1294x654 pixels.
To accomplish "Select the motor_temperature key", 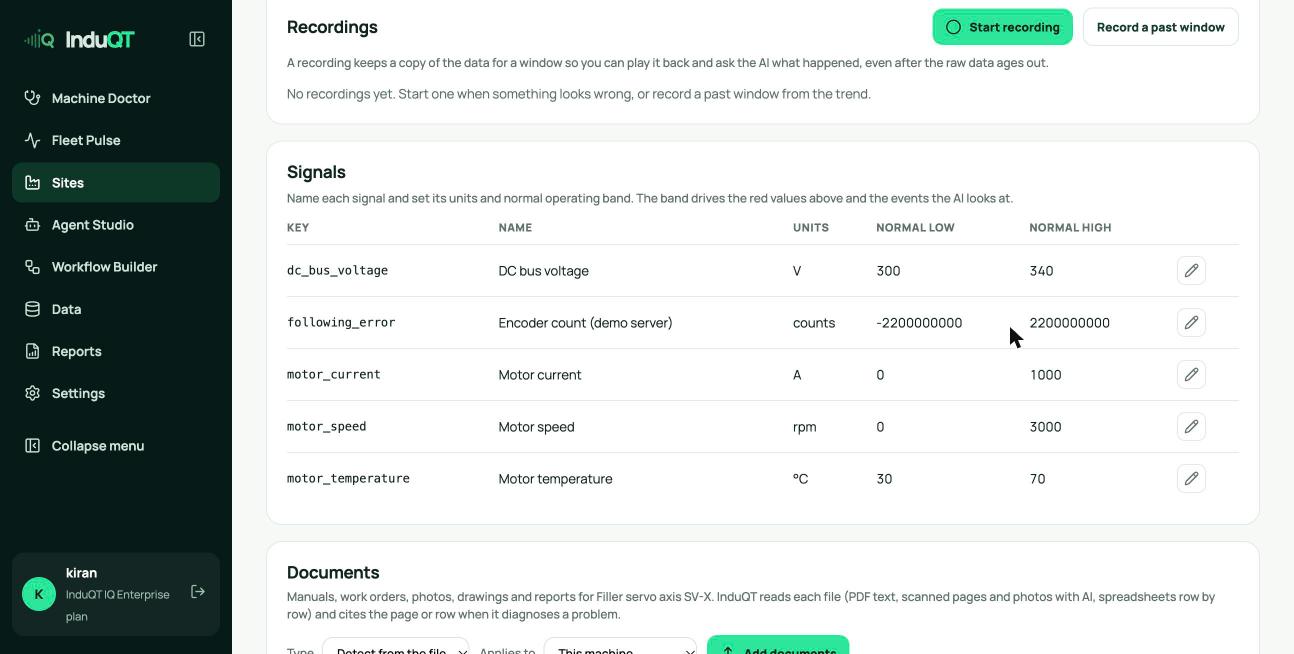I will pyautogui.click(x=348, y=479).
